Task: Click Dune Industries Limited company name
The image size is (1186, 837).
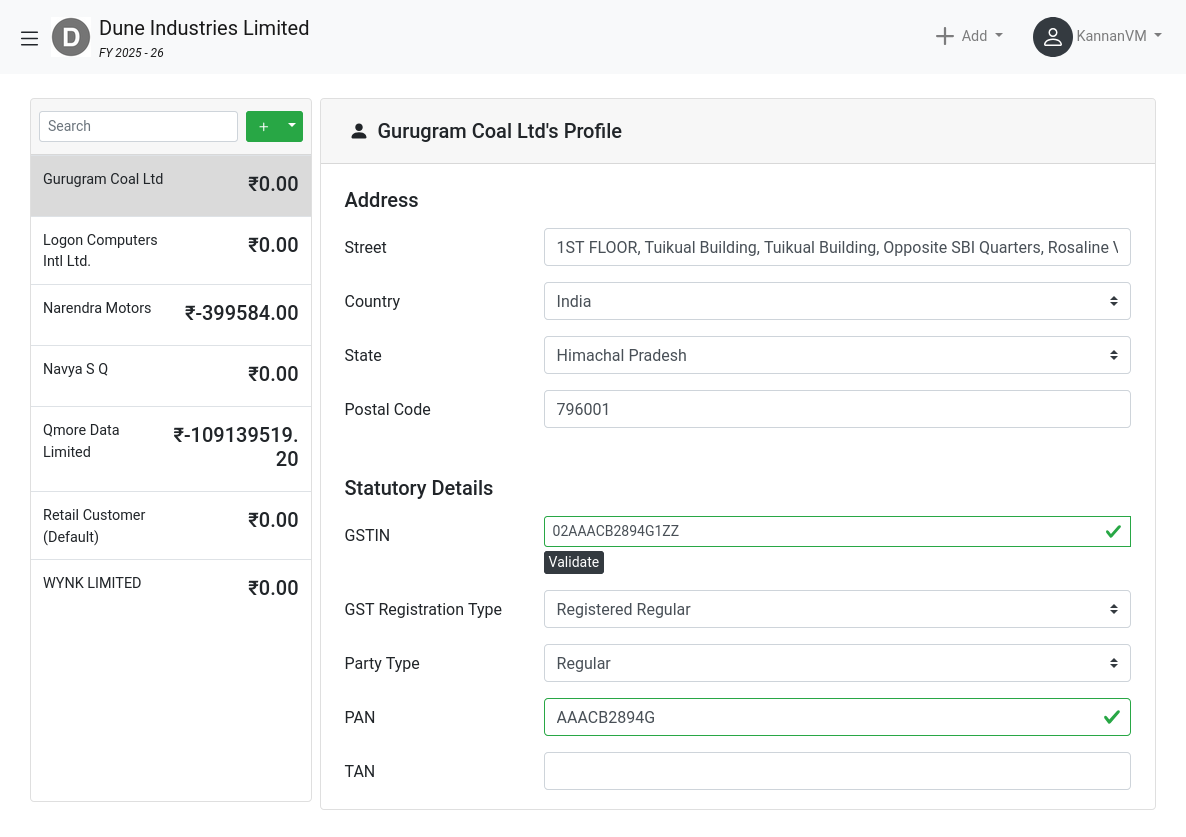Action: coord(204,28)
